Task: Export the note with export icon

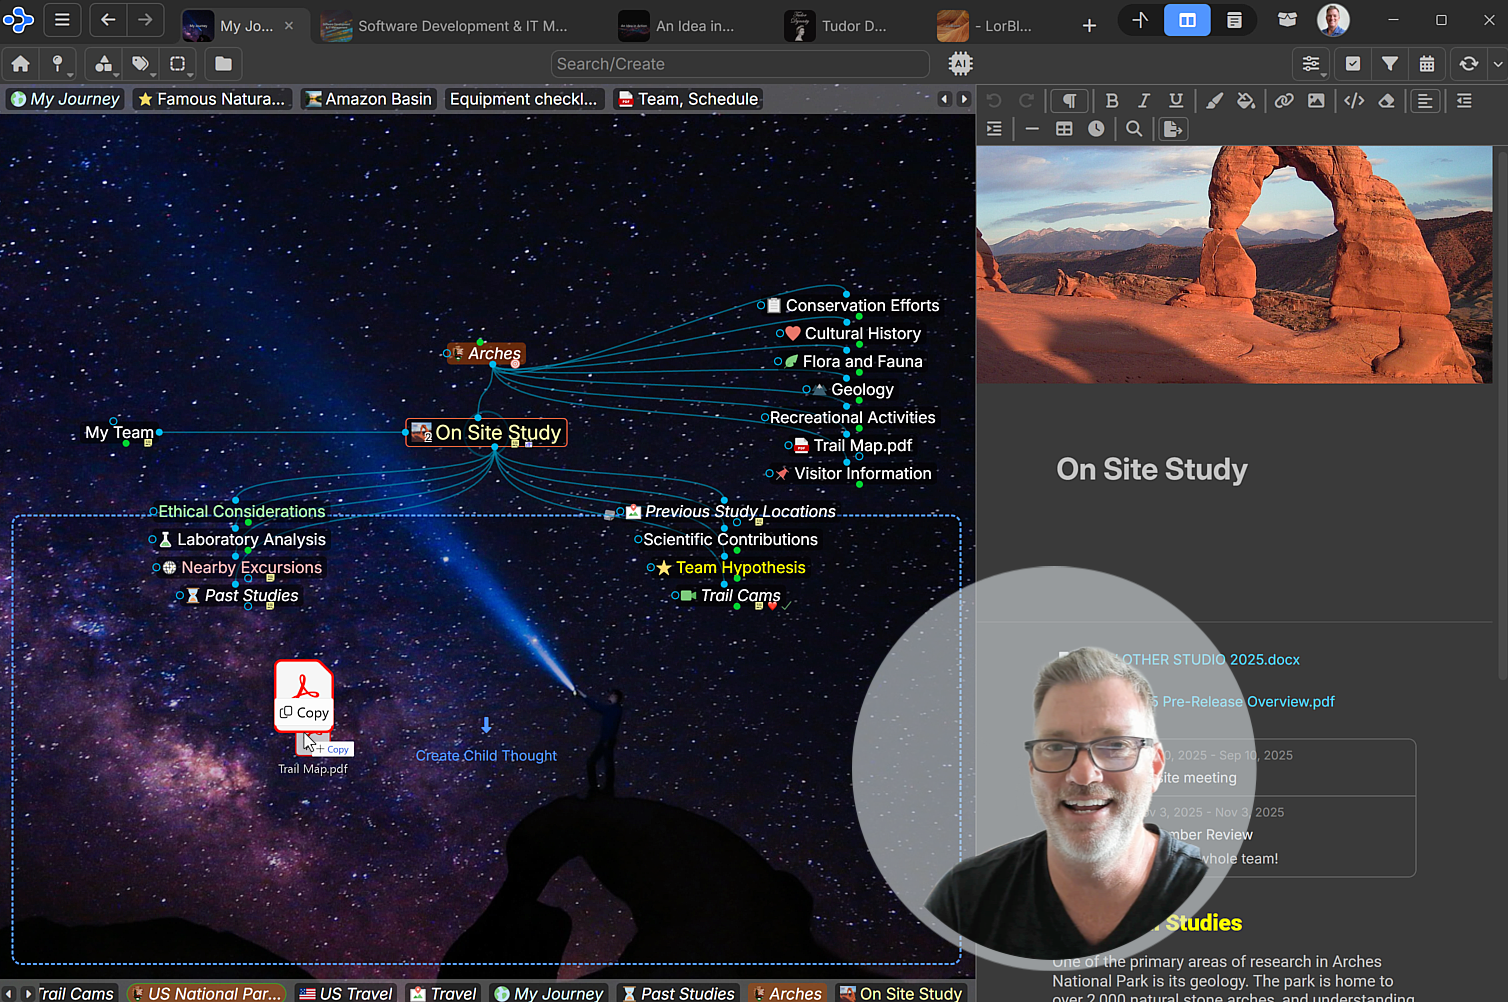Action: [1173, 129]
